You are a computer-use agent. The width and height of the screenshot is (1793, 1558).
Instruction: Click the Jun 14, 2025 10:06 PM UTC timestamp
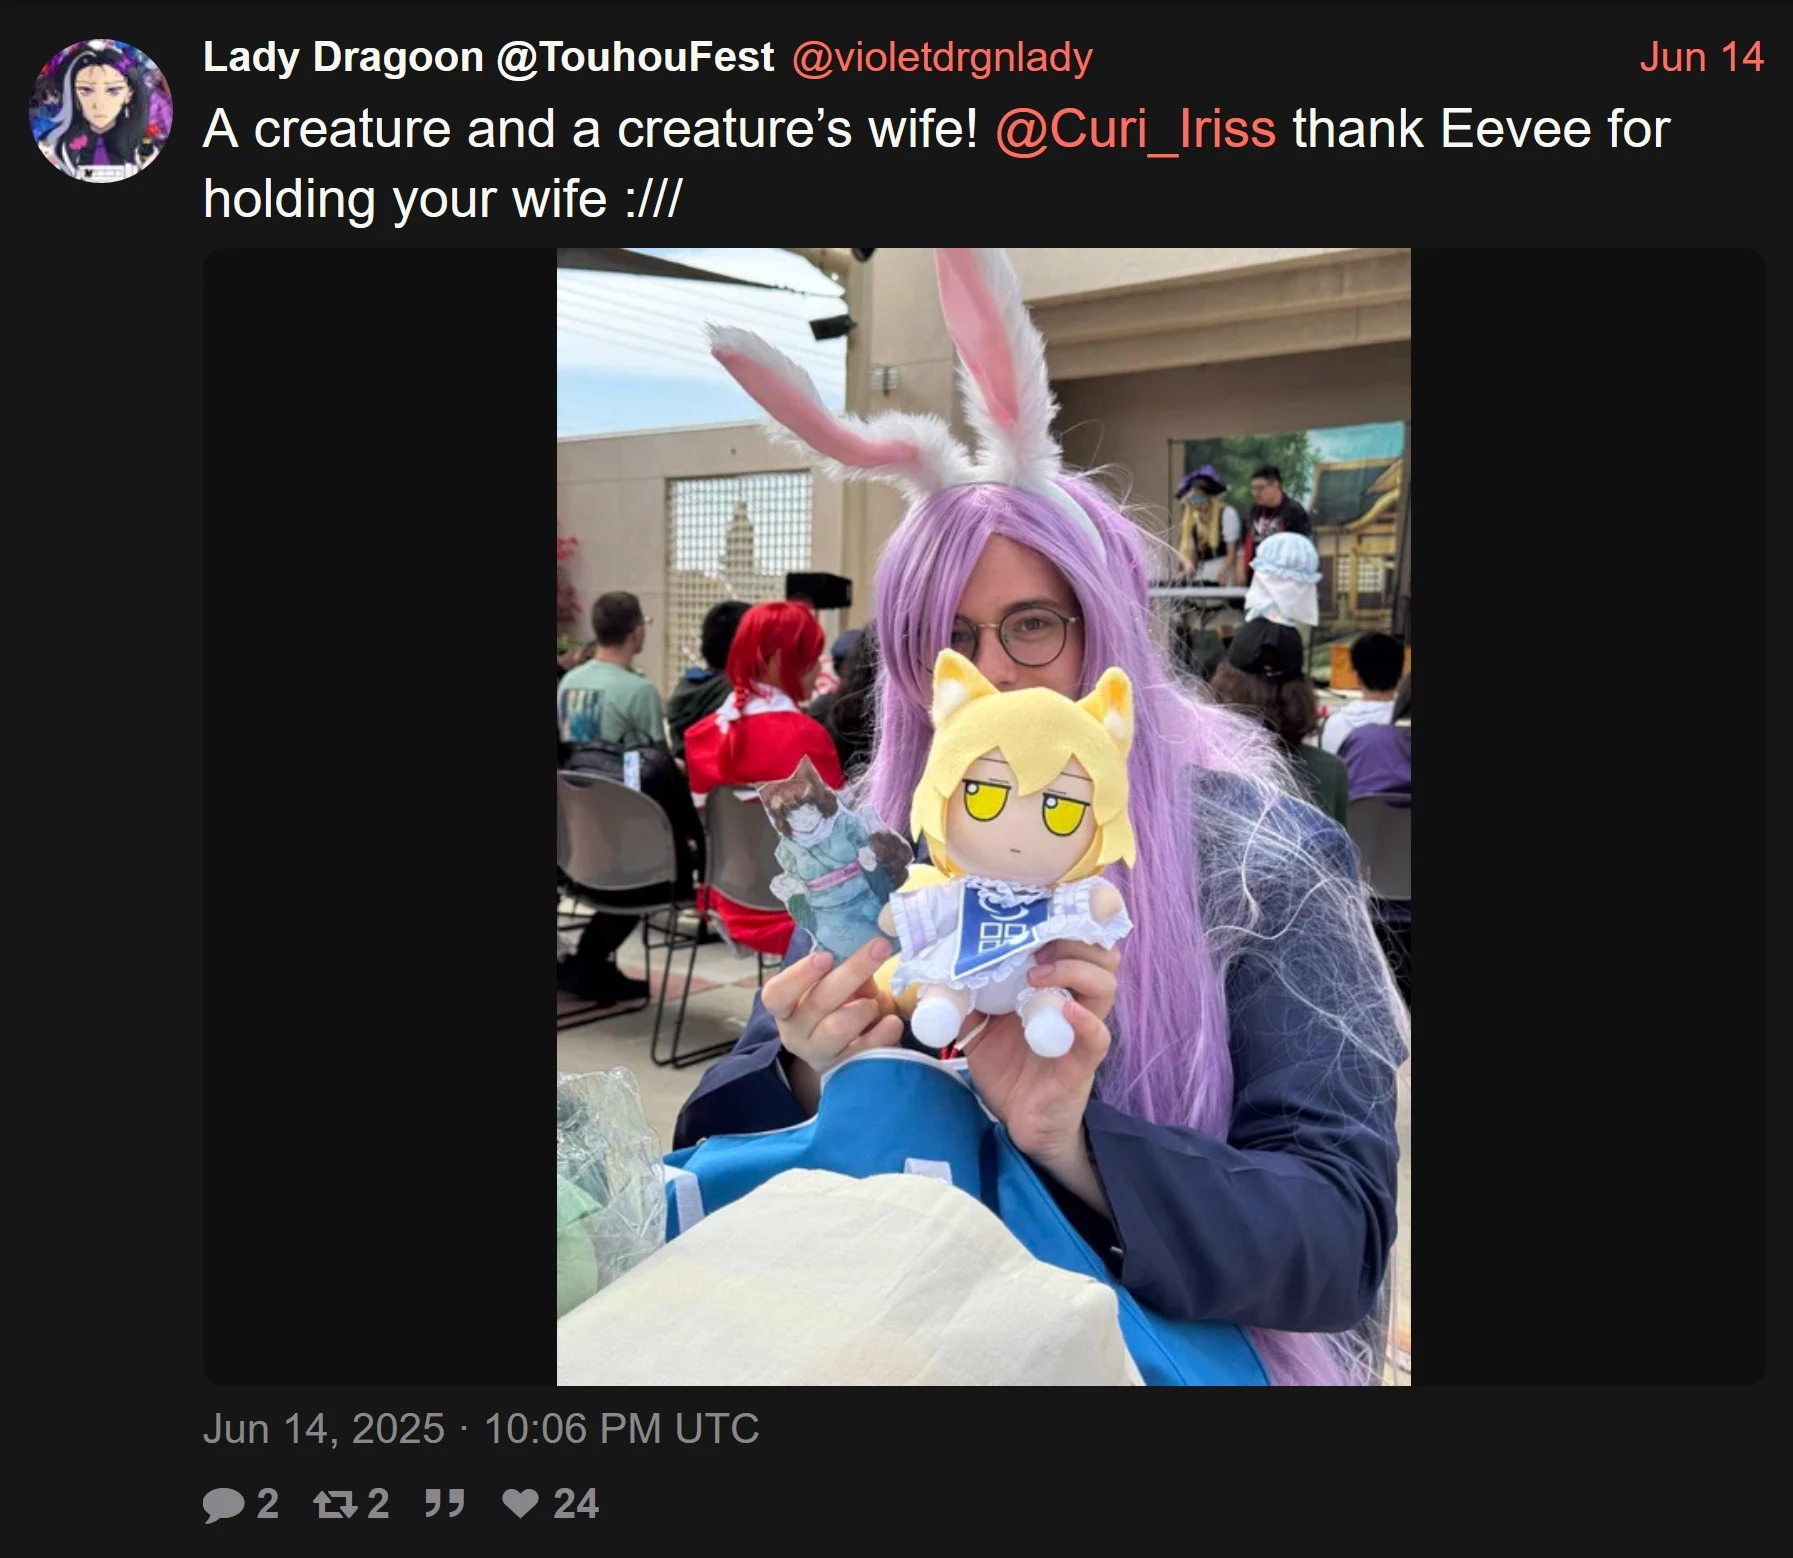[x=481, y=1428]
